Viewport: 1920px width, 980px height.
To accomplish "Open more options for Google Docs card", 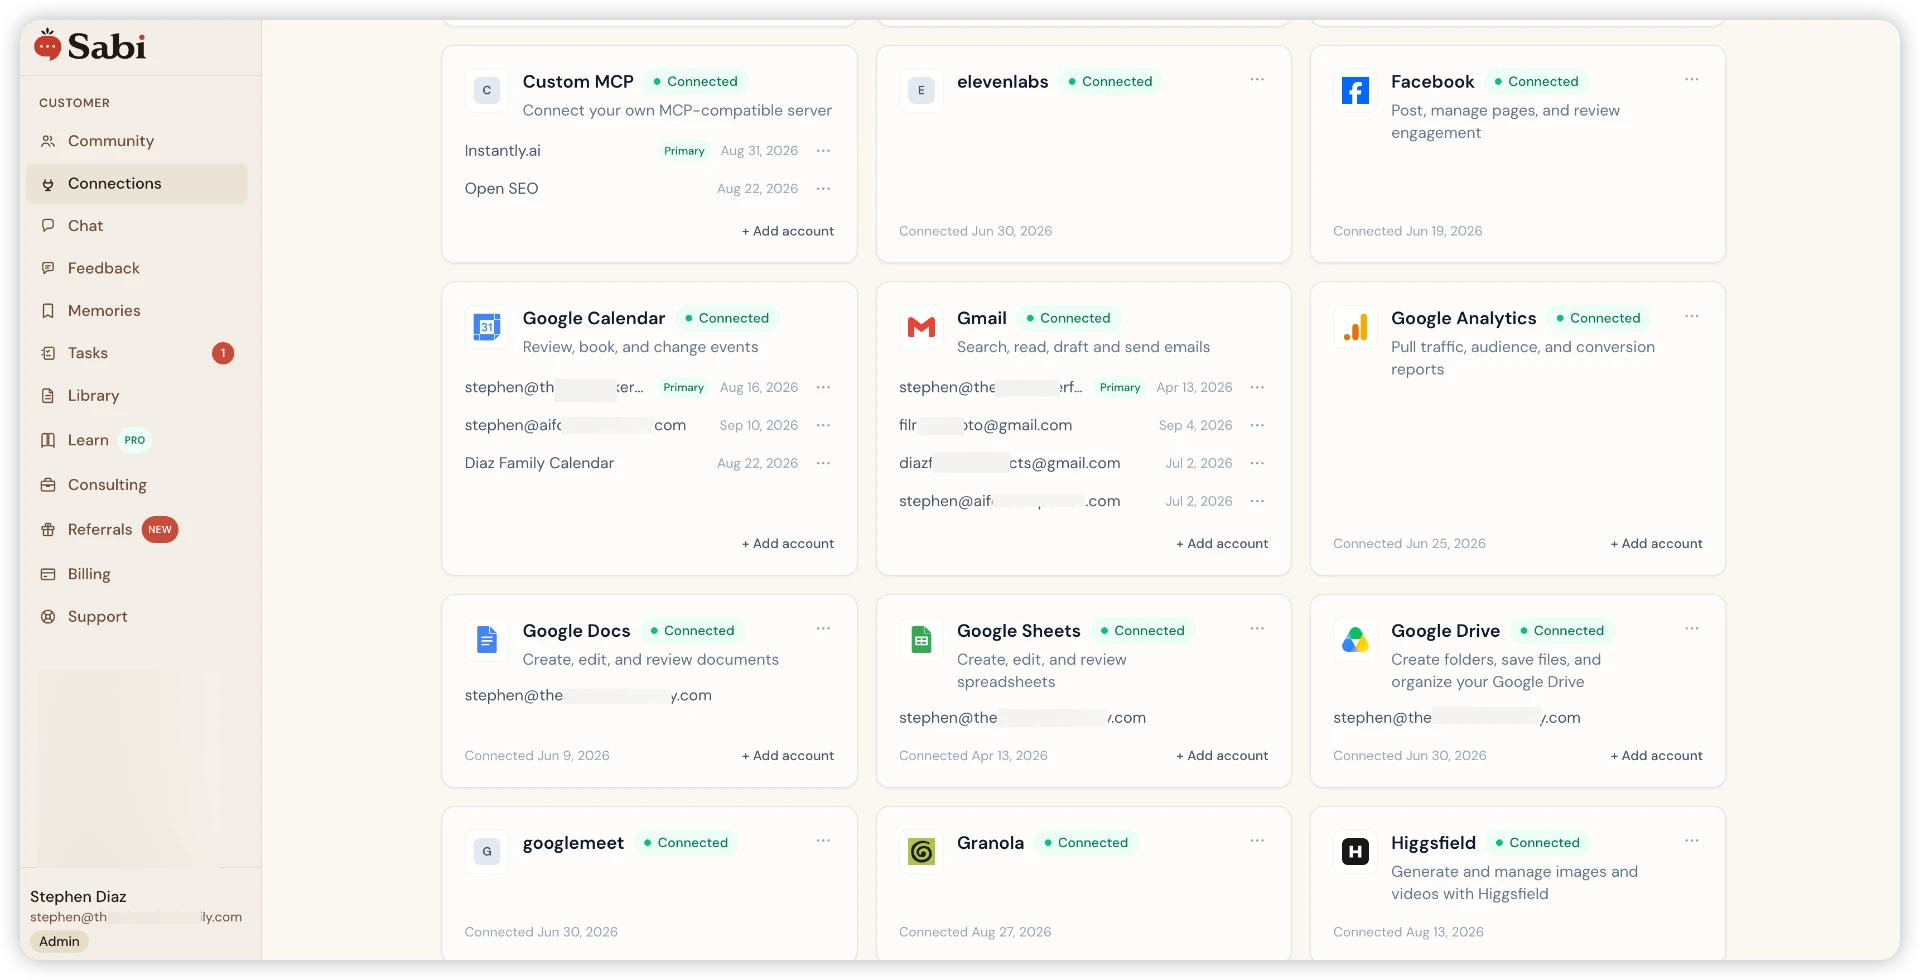I will pos(823,629).
